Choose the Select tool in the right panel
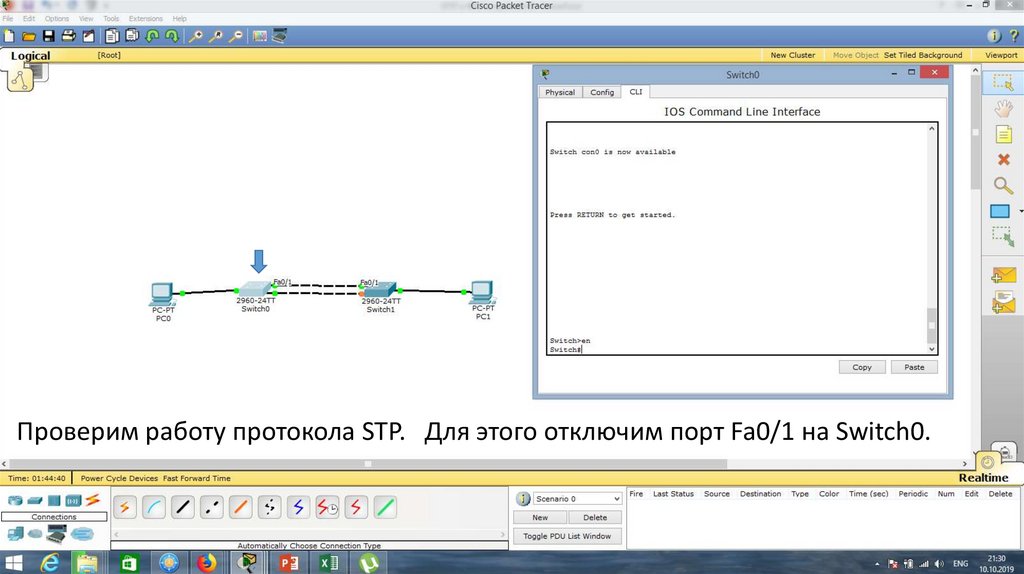This screenshot has height=574, width=1024. click(1002, 82)
